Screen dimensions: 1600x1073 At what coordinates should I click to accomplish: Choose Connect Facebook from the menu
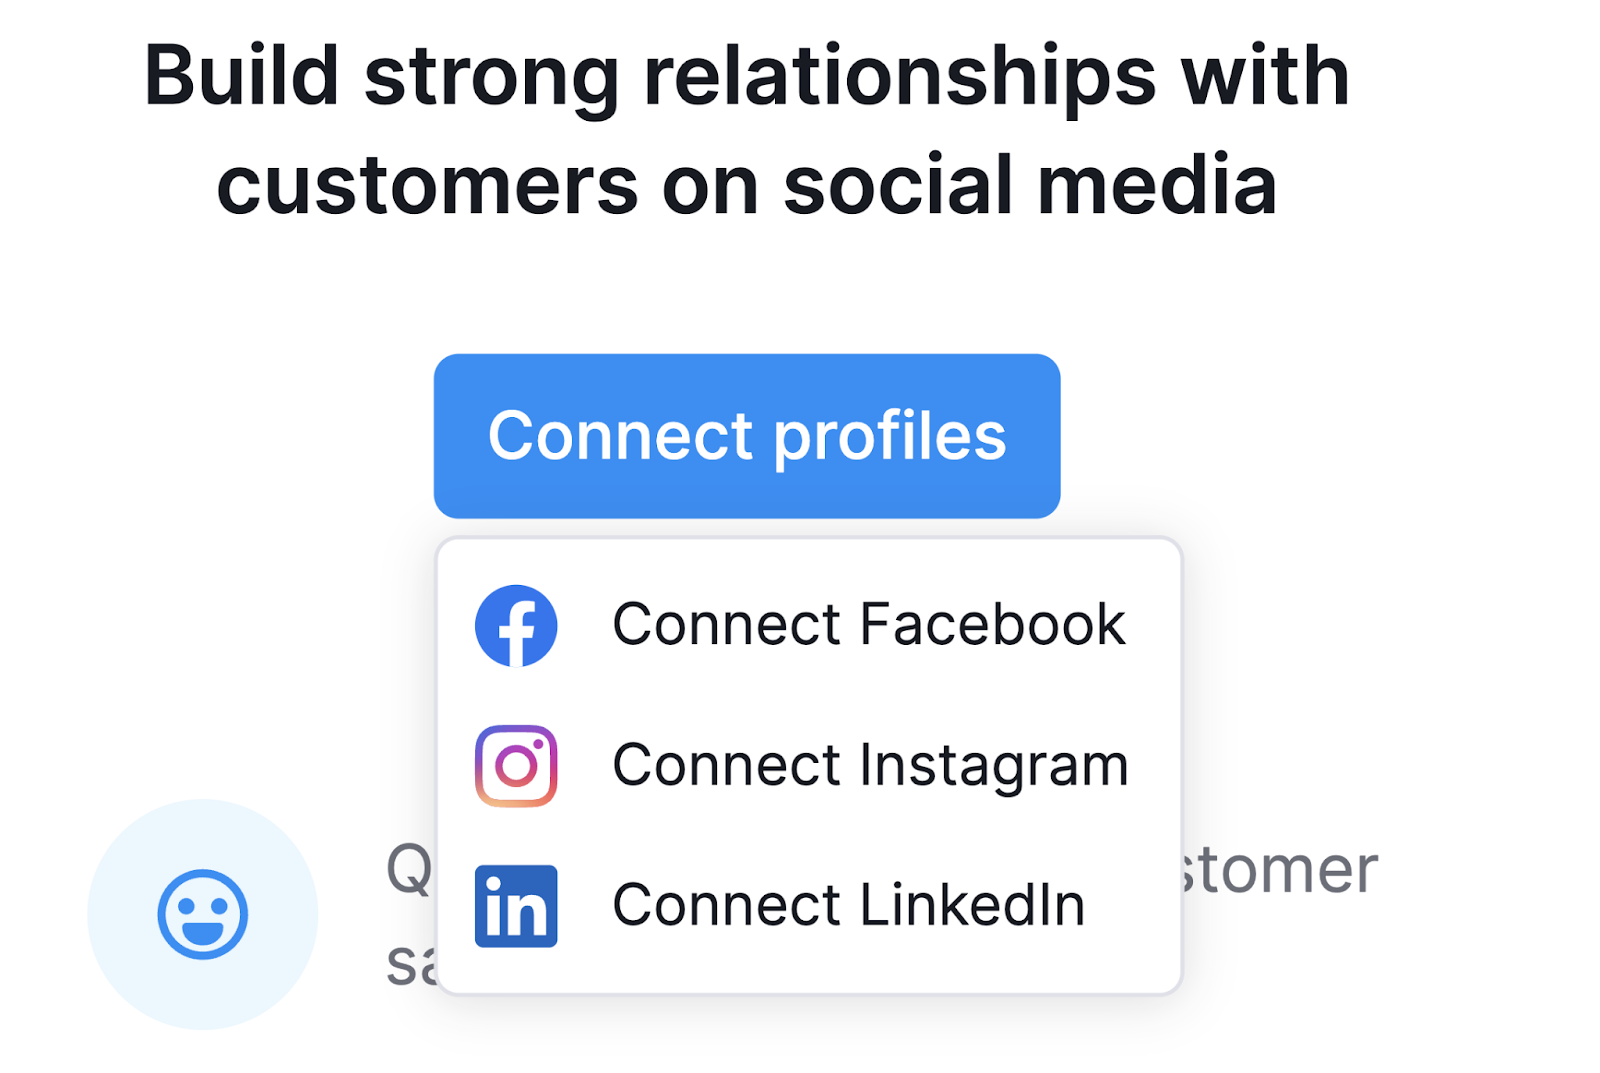(868, 624)
